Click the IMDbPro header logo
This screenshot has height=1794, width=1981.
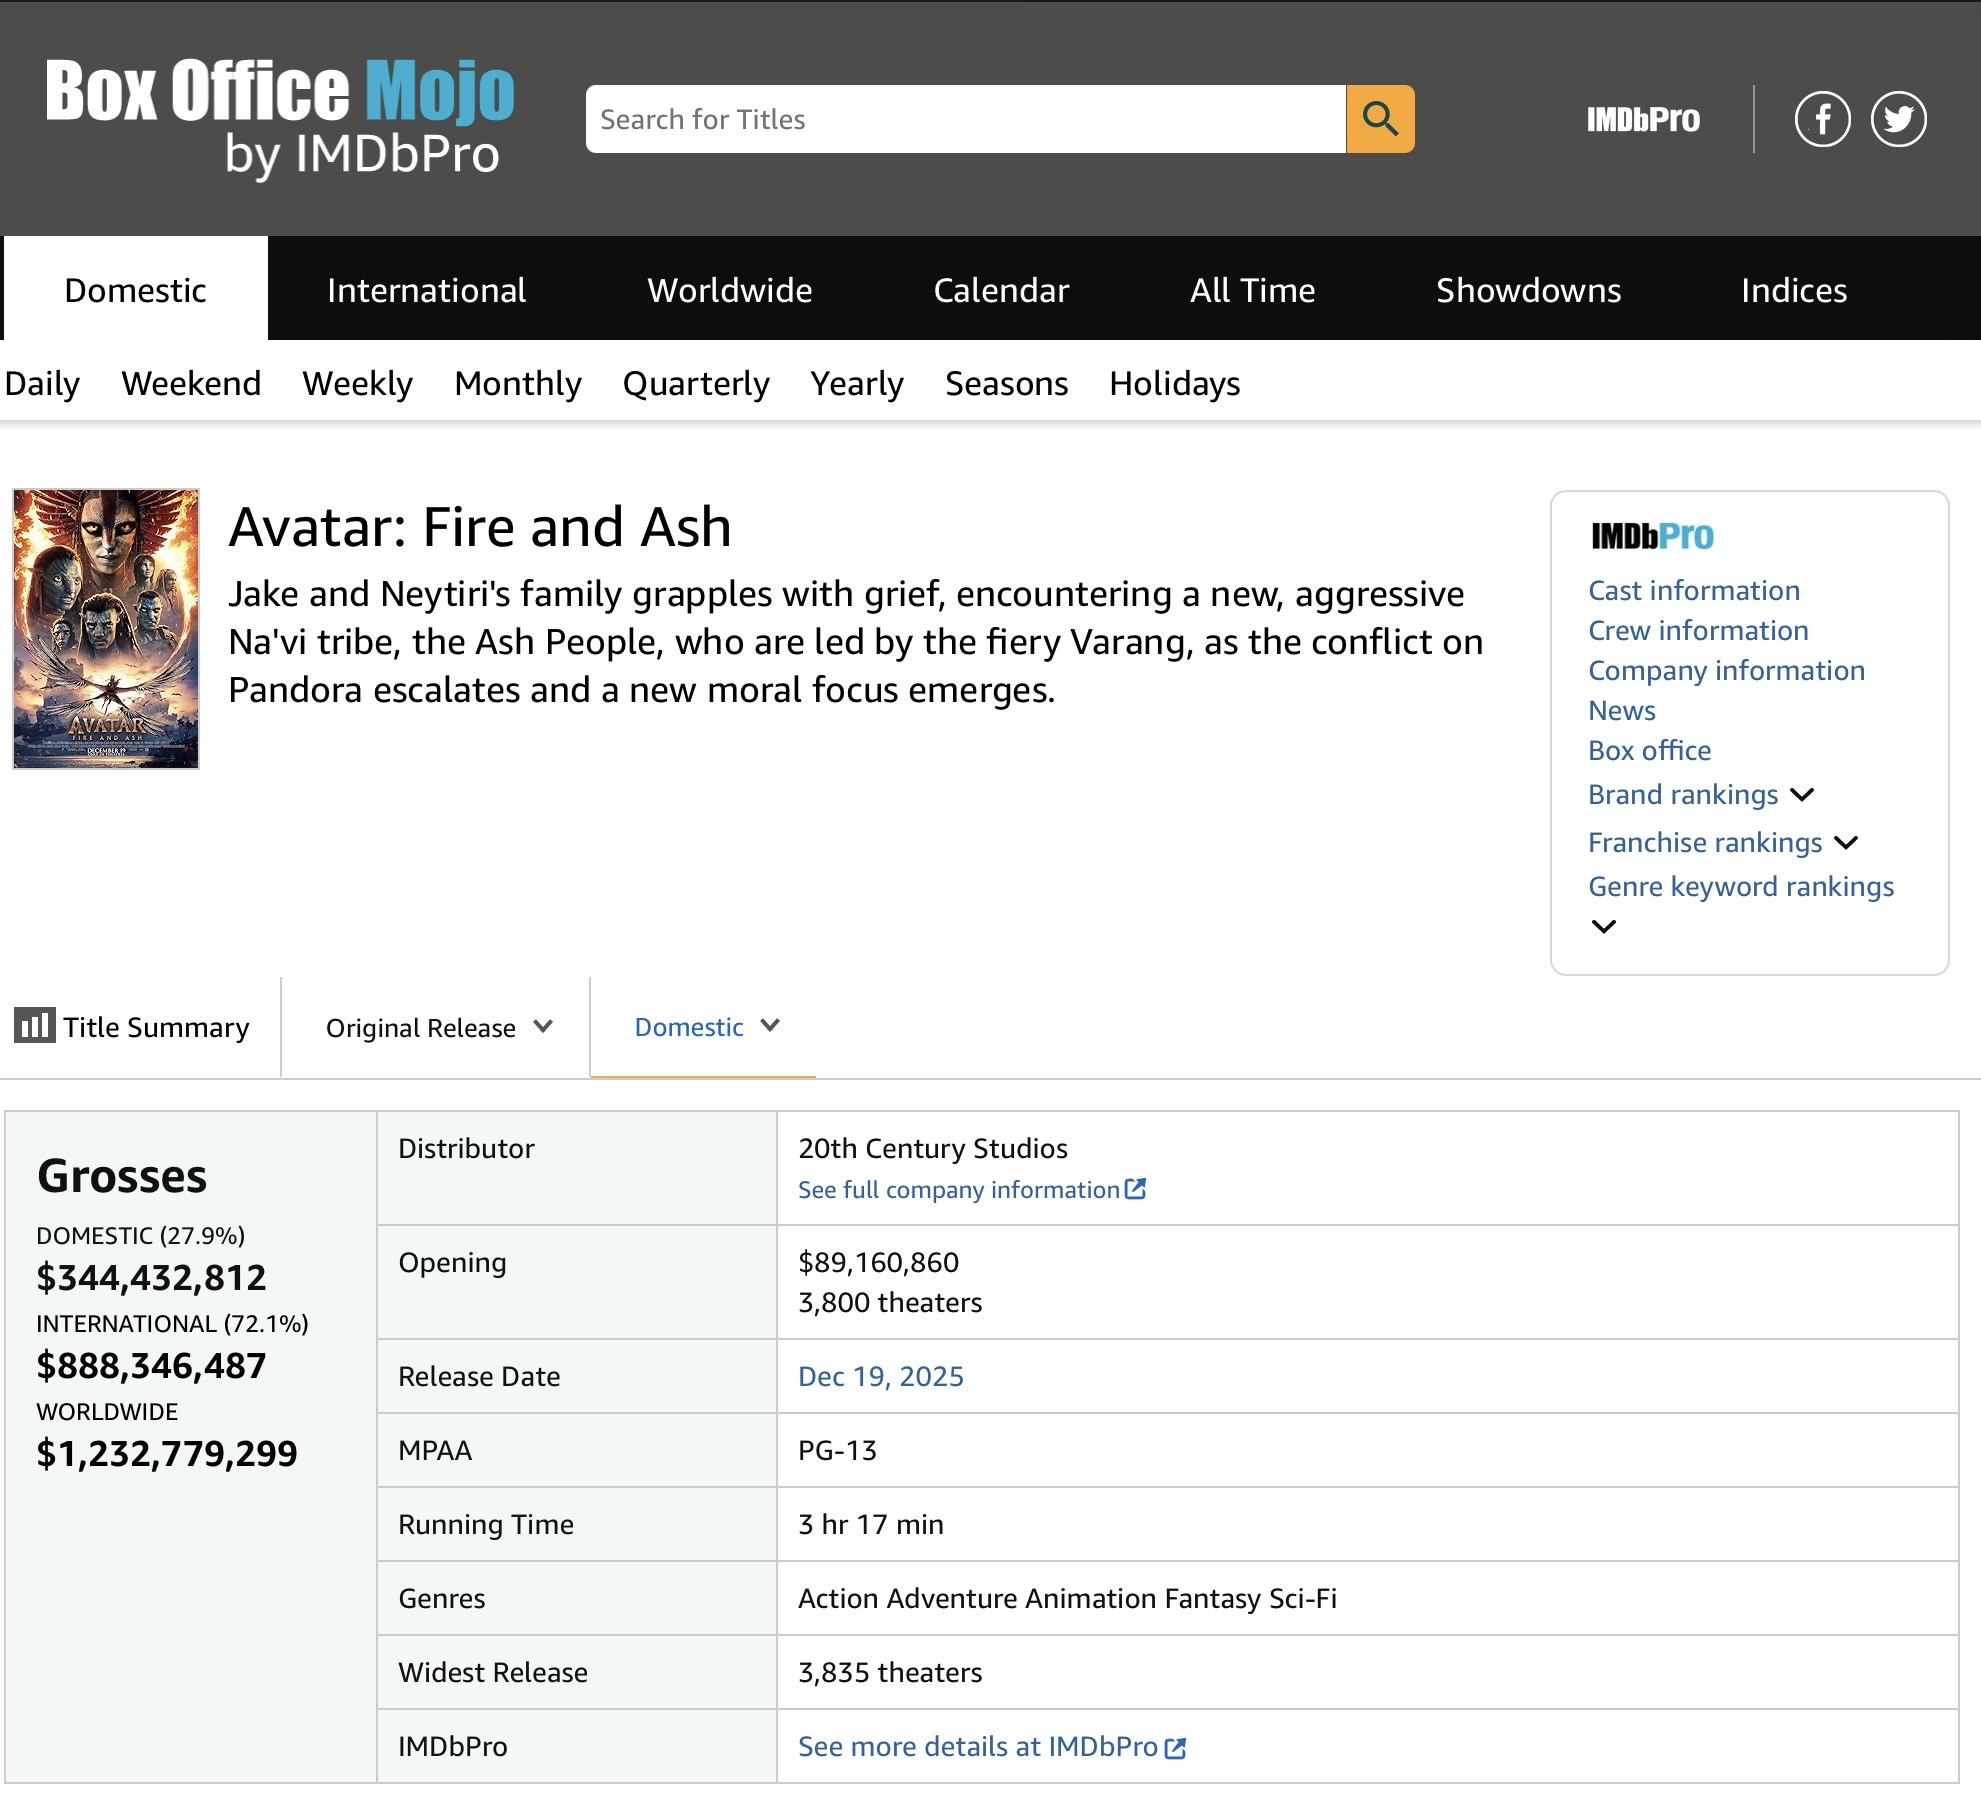click(1642, 120)
